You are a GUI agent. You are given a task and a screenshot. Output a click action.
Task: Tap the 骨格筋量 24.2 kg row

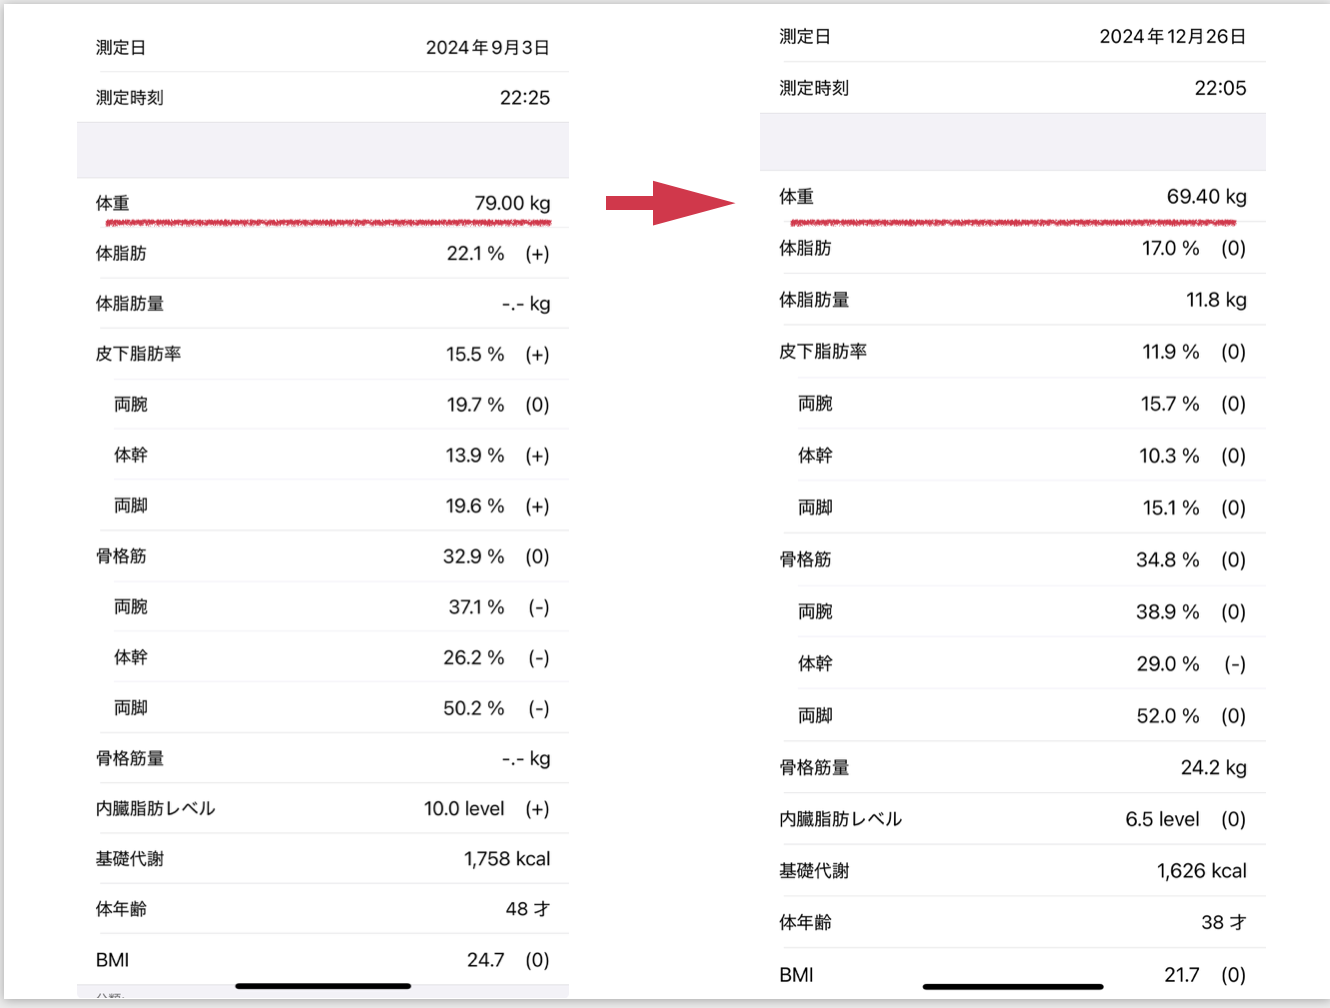1013,767
